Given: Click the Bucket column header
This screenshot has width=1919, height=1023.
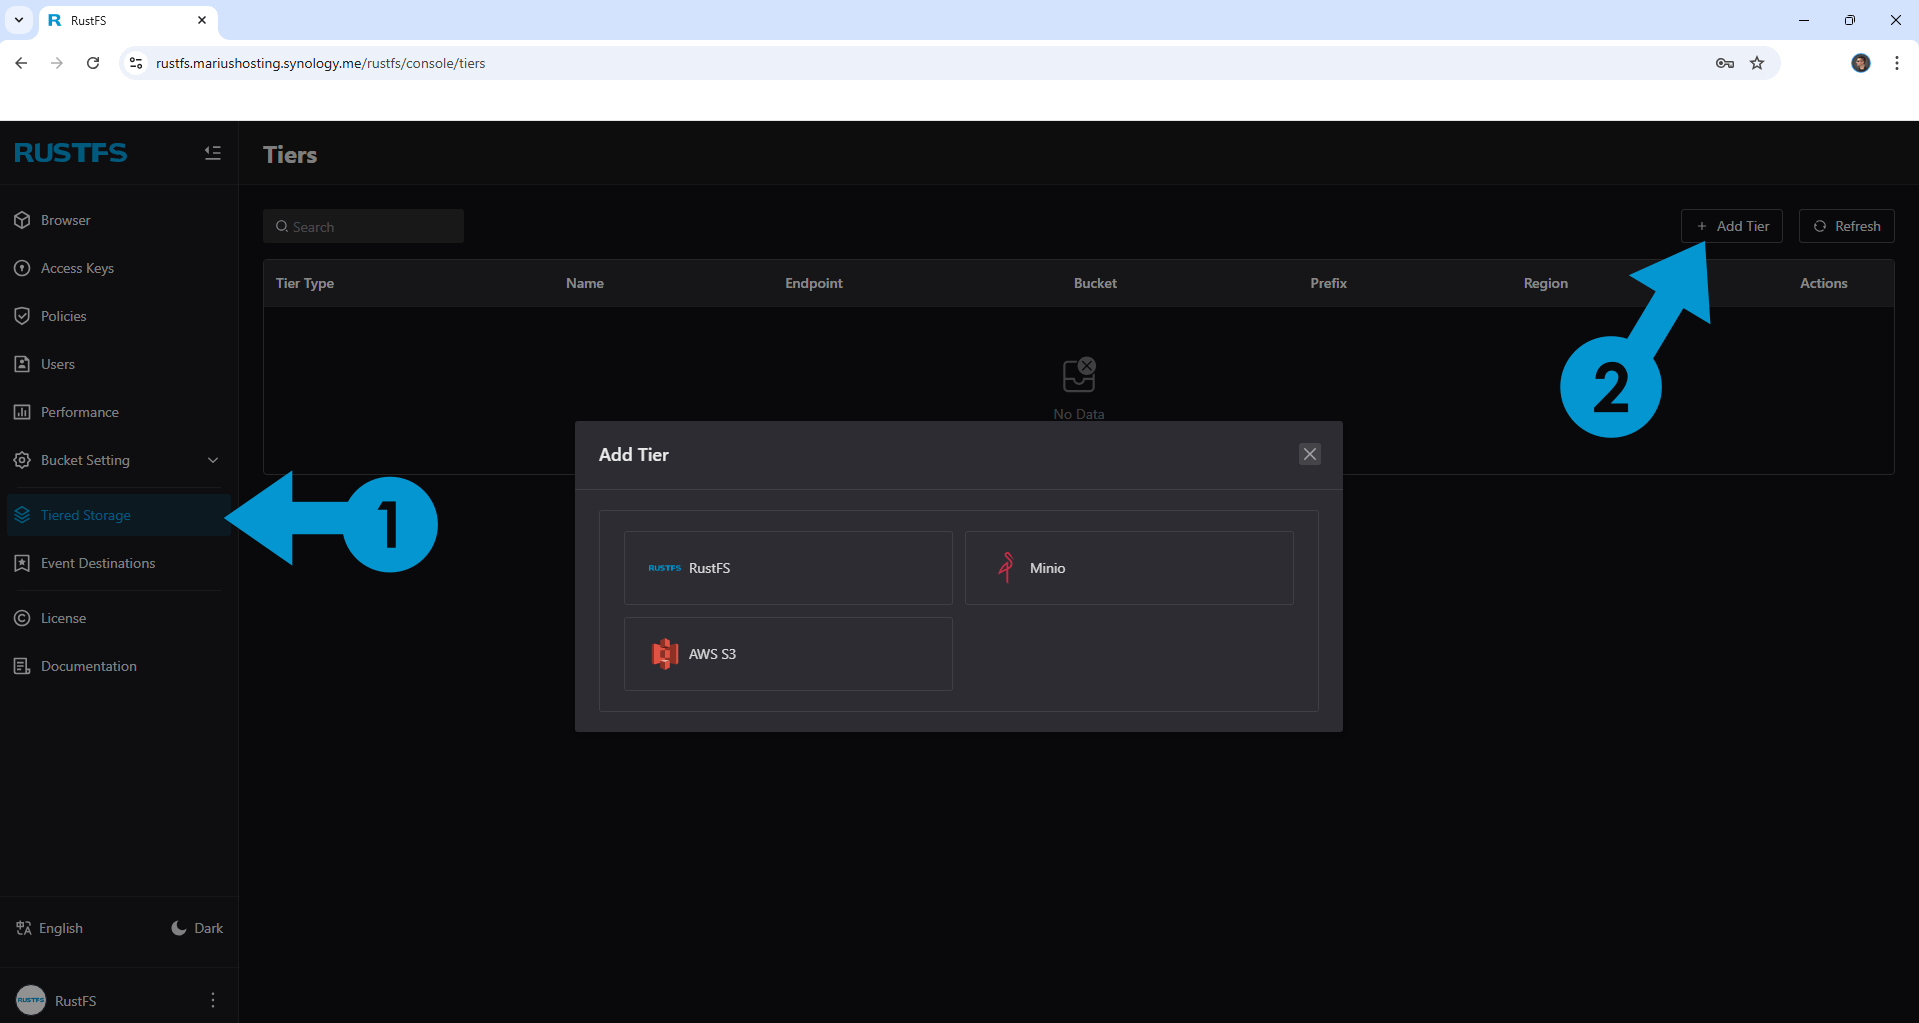Looking at the screenshot, I should (x=1095, y=283).
